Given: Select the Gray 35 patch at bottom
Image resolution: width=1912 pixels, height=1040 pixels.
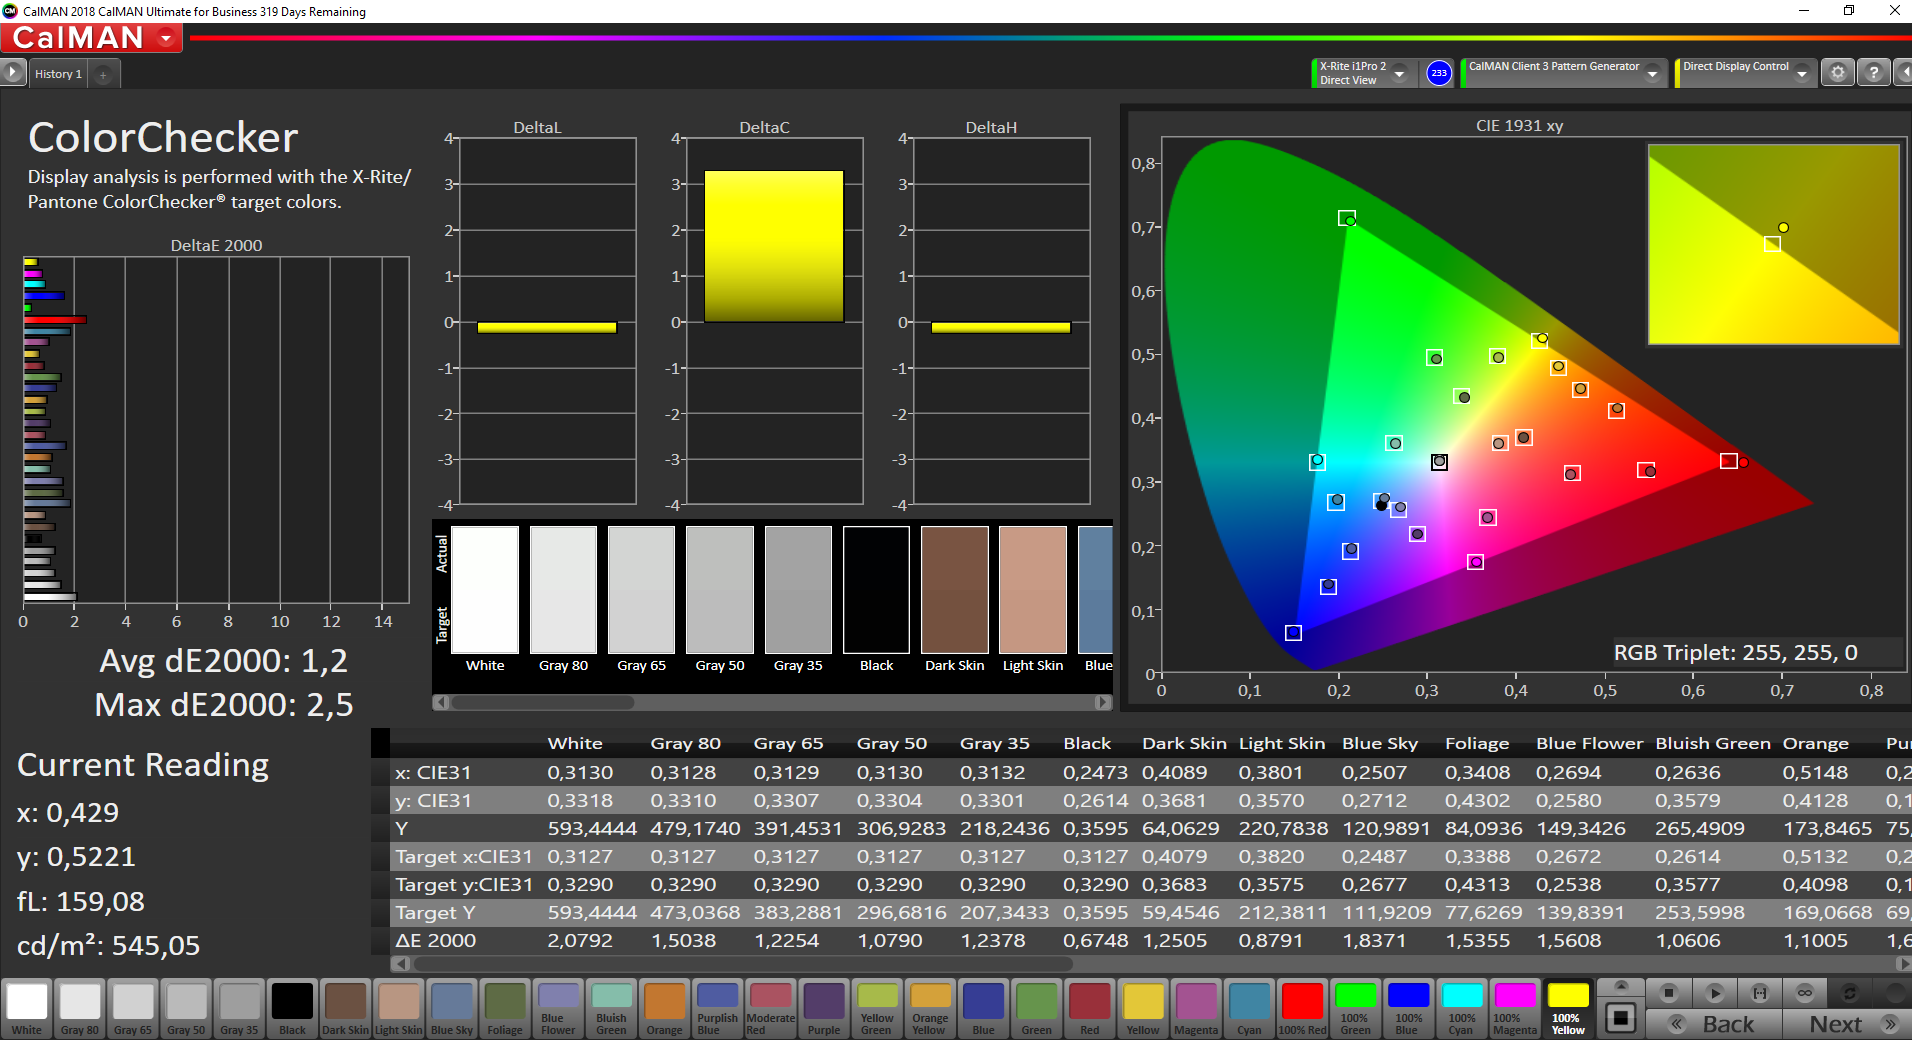Looking at the screenshot, I should [239, 1009].
